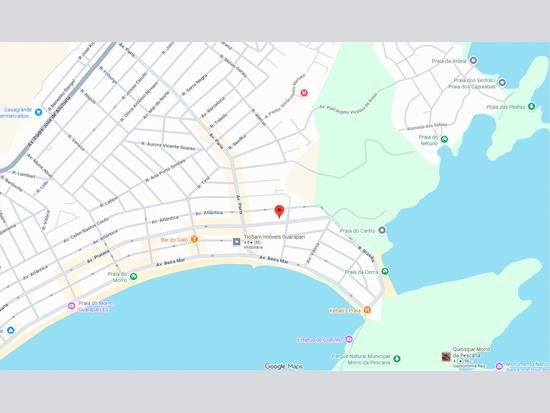The image size is (550, 413).
Task: Open the Quiosque Morro da Pescaria thumbnail
Action: pyautogui.click(x=446, y=357)
